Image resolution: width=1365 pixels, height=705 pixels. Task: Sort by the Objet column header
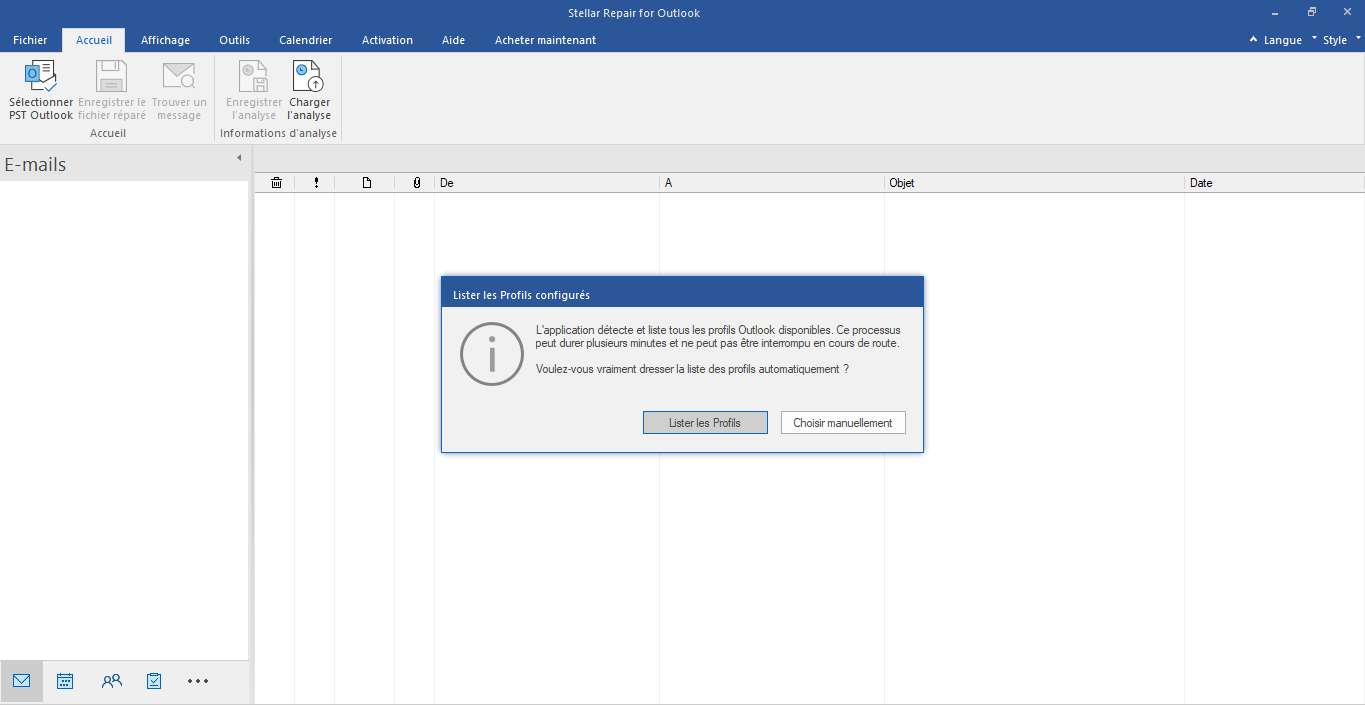(1035, 183)
